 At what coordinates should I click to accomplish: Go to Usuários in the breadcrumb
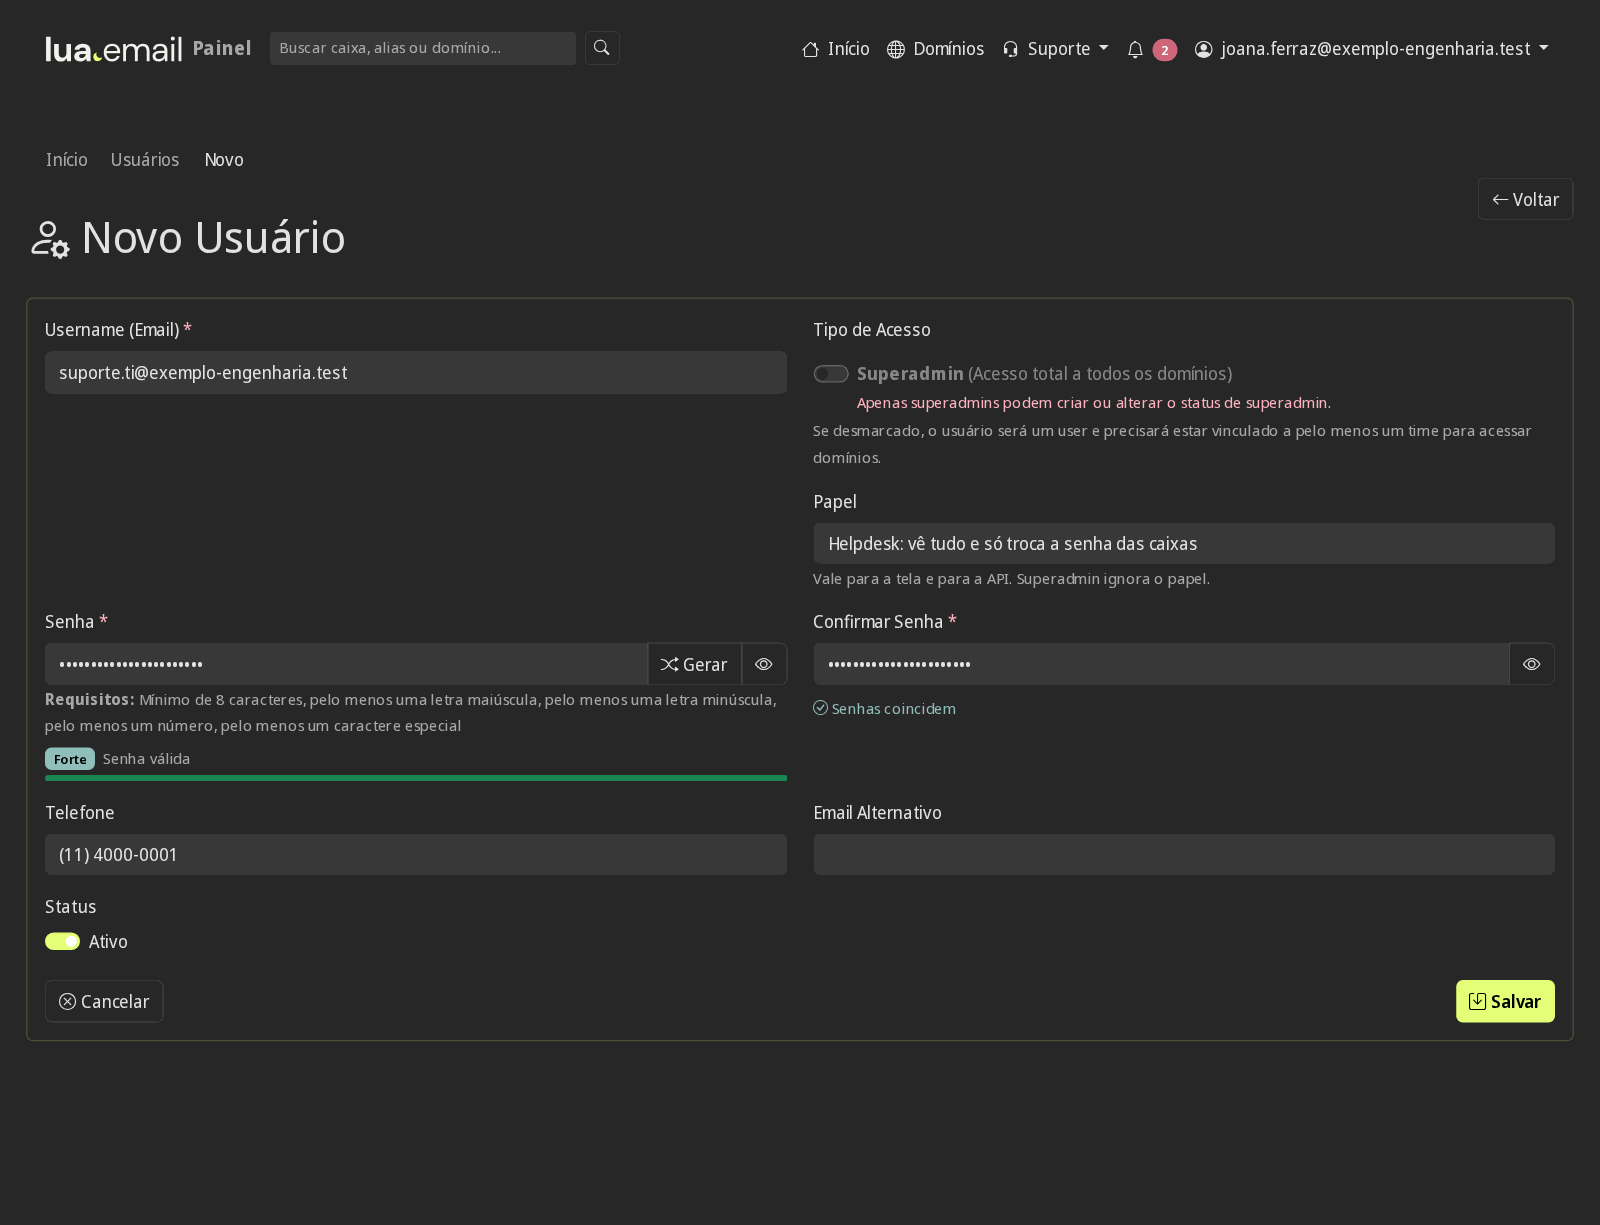(145, 160)
